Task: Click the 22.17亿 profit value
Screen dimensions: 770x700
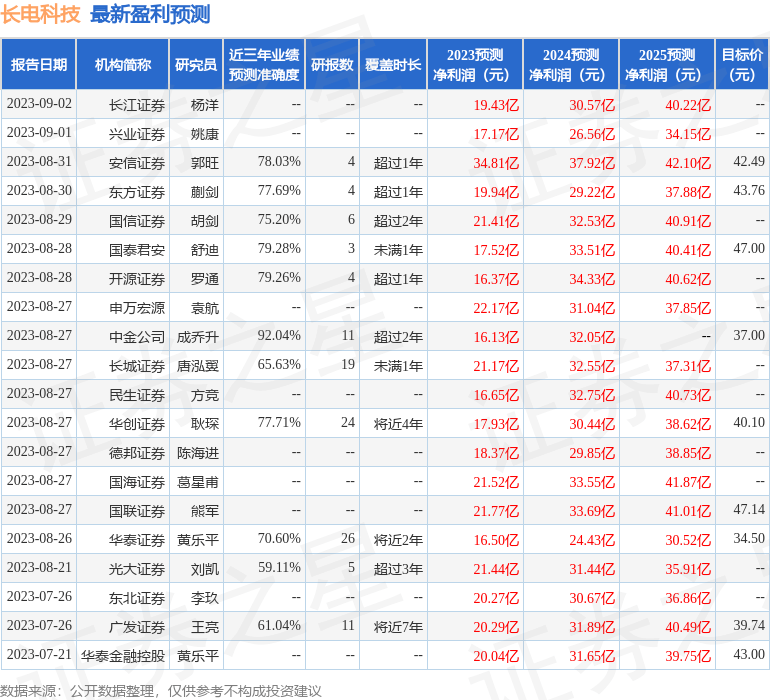Action: pos(496,308)
